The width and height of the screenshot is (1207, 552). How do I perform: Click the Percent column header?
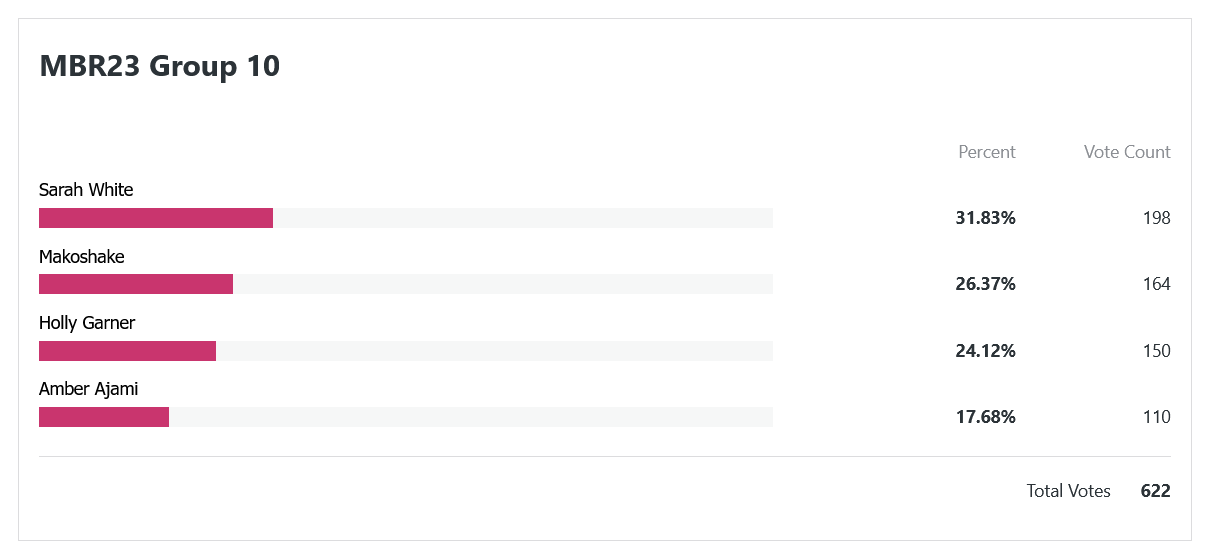(987, 152)
